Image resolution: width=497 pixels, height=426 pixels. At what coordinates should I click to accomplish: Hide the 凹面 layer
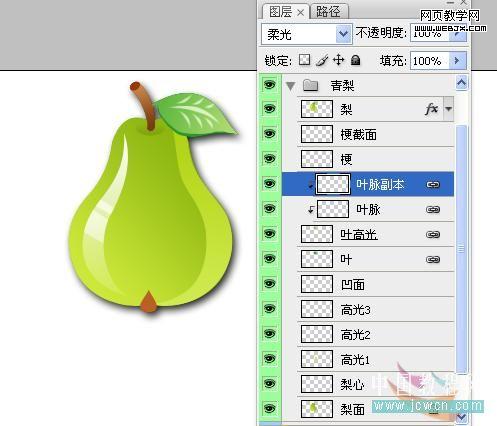coord(269,284)
